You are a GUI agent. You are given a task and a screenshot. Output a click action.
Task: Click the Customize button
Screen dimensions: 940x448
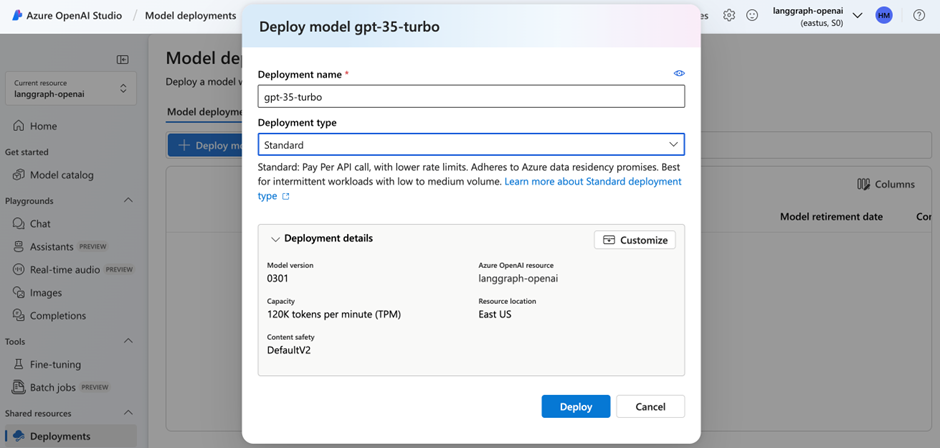point(635,240)
